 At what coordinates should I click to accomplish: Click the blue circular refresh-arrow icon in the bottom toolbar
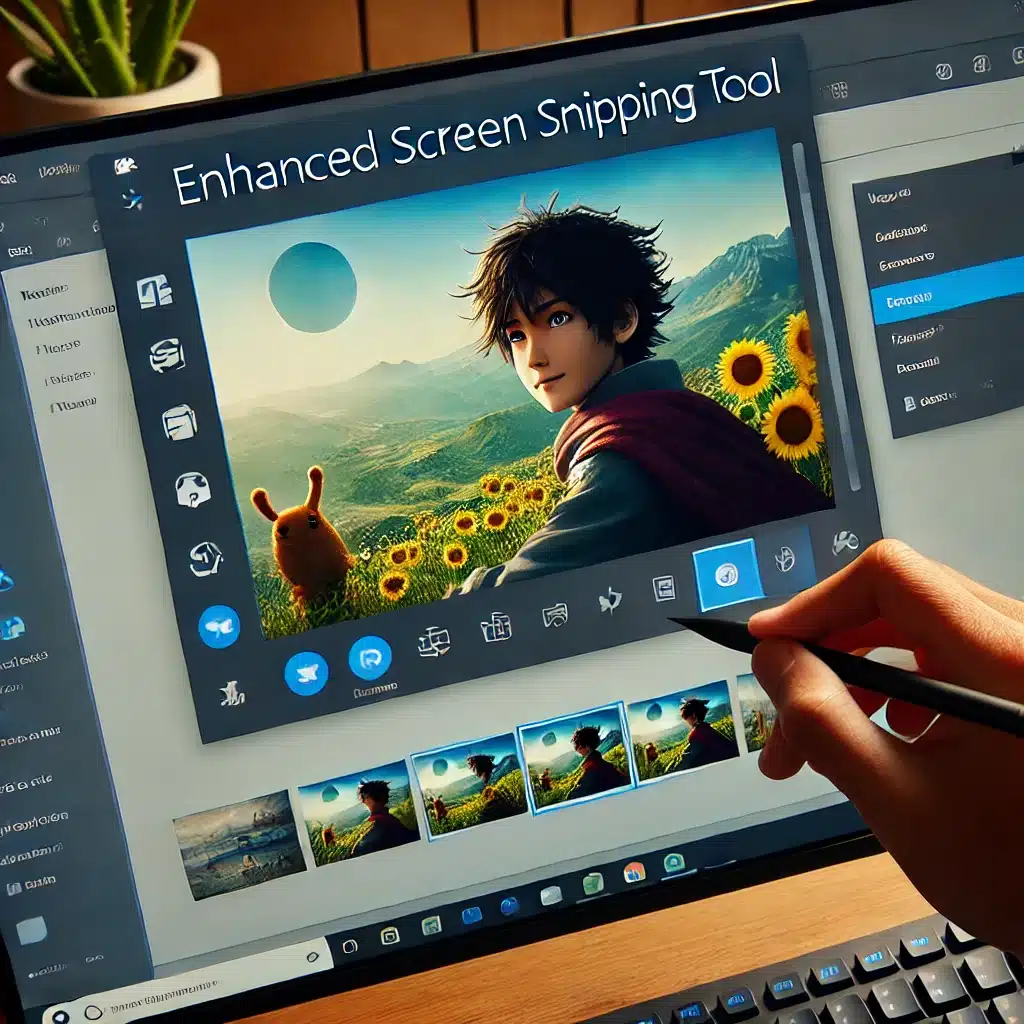(x=368, y=659)
